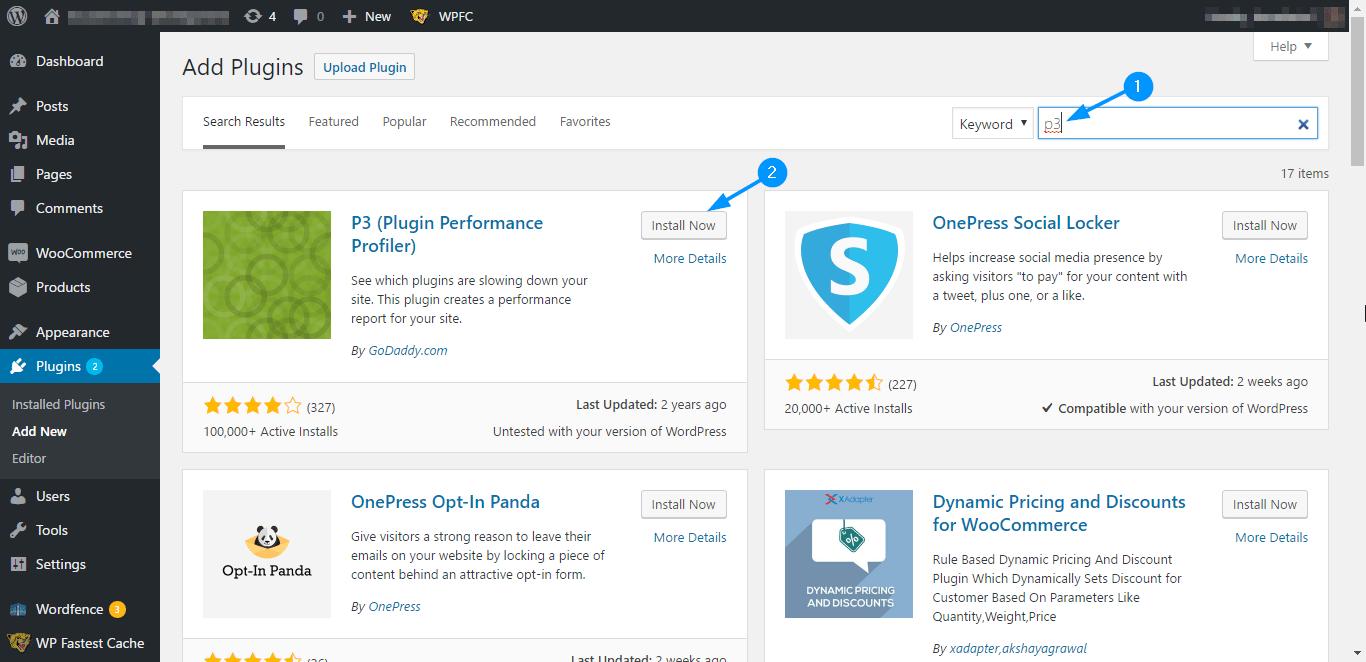Click the Dynamic Pricing plugin thumbnail
This screenshot has height=662, width=1366.
click(849, 554)
